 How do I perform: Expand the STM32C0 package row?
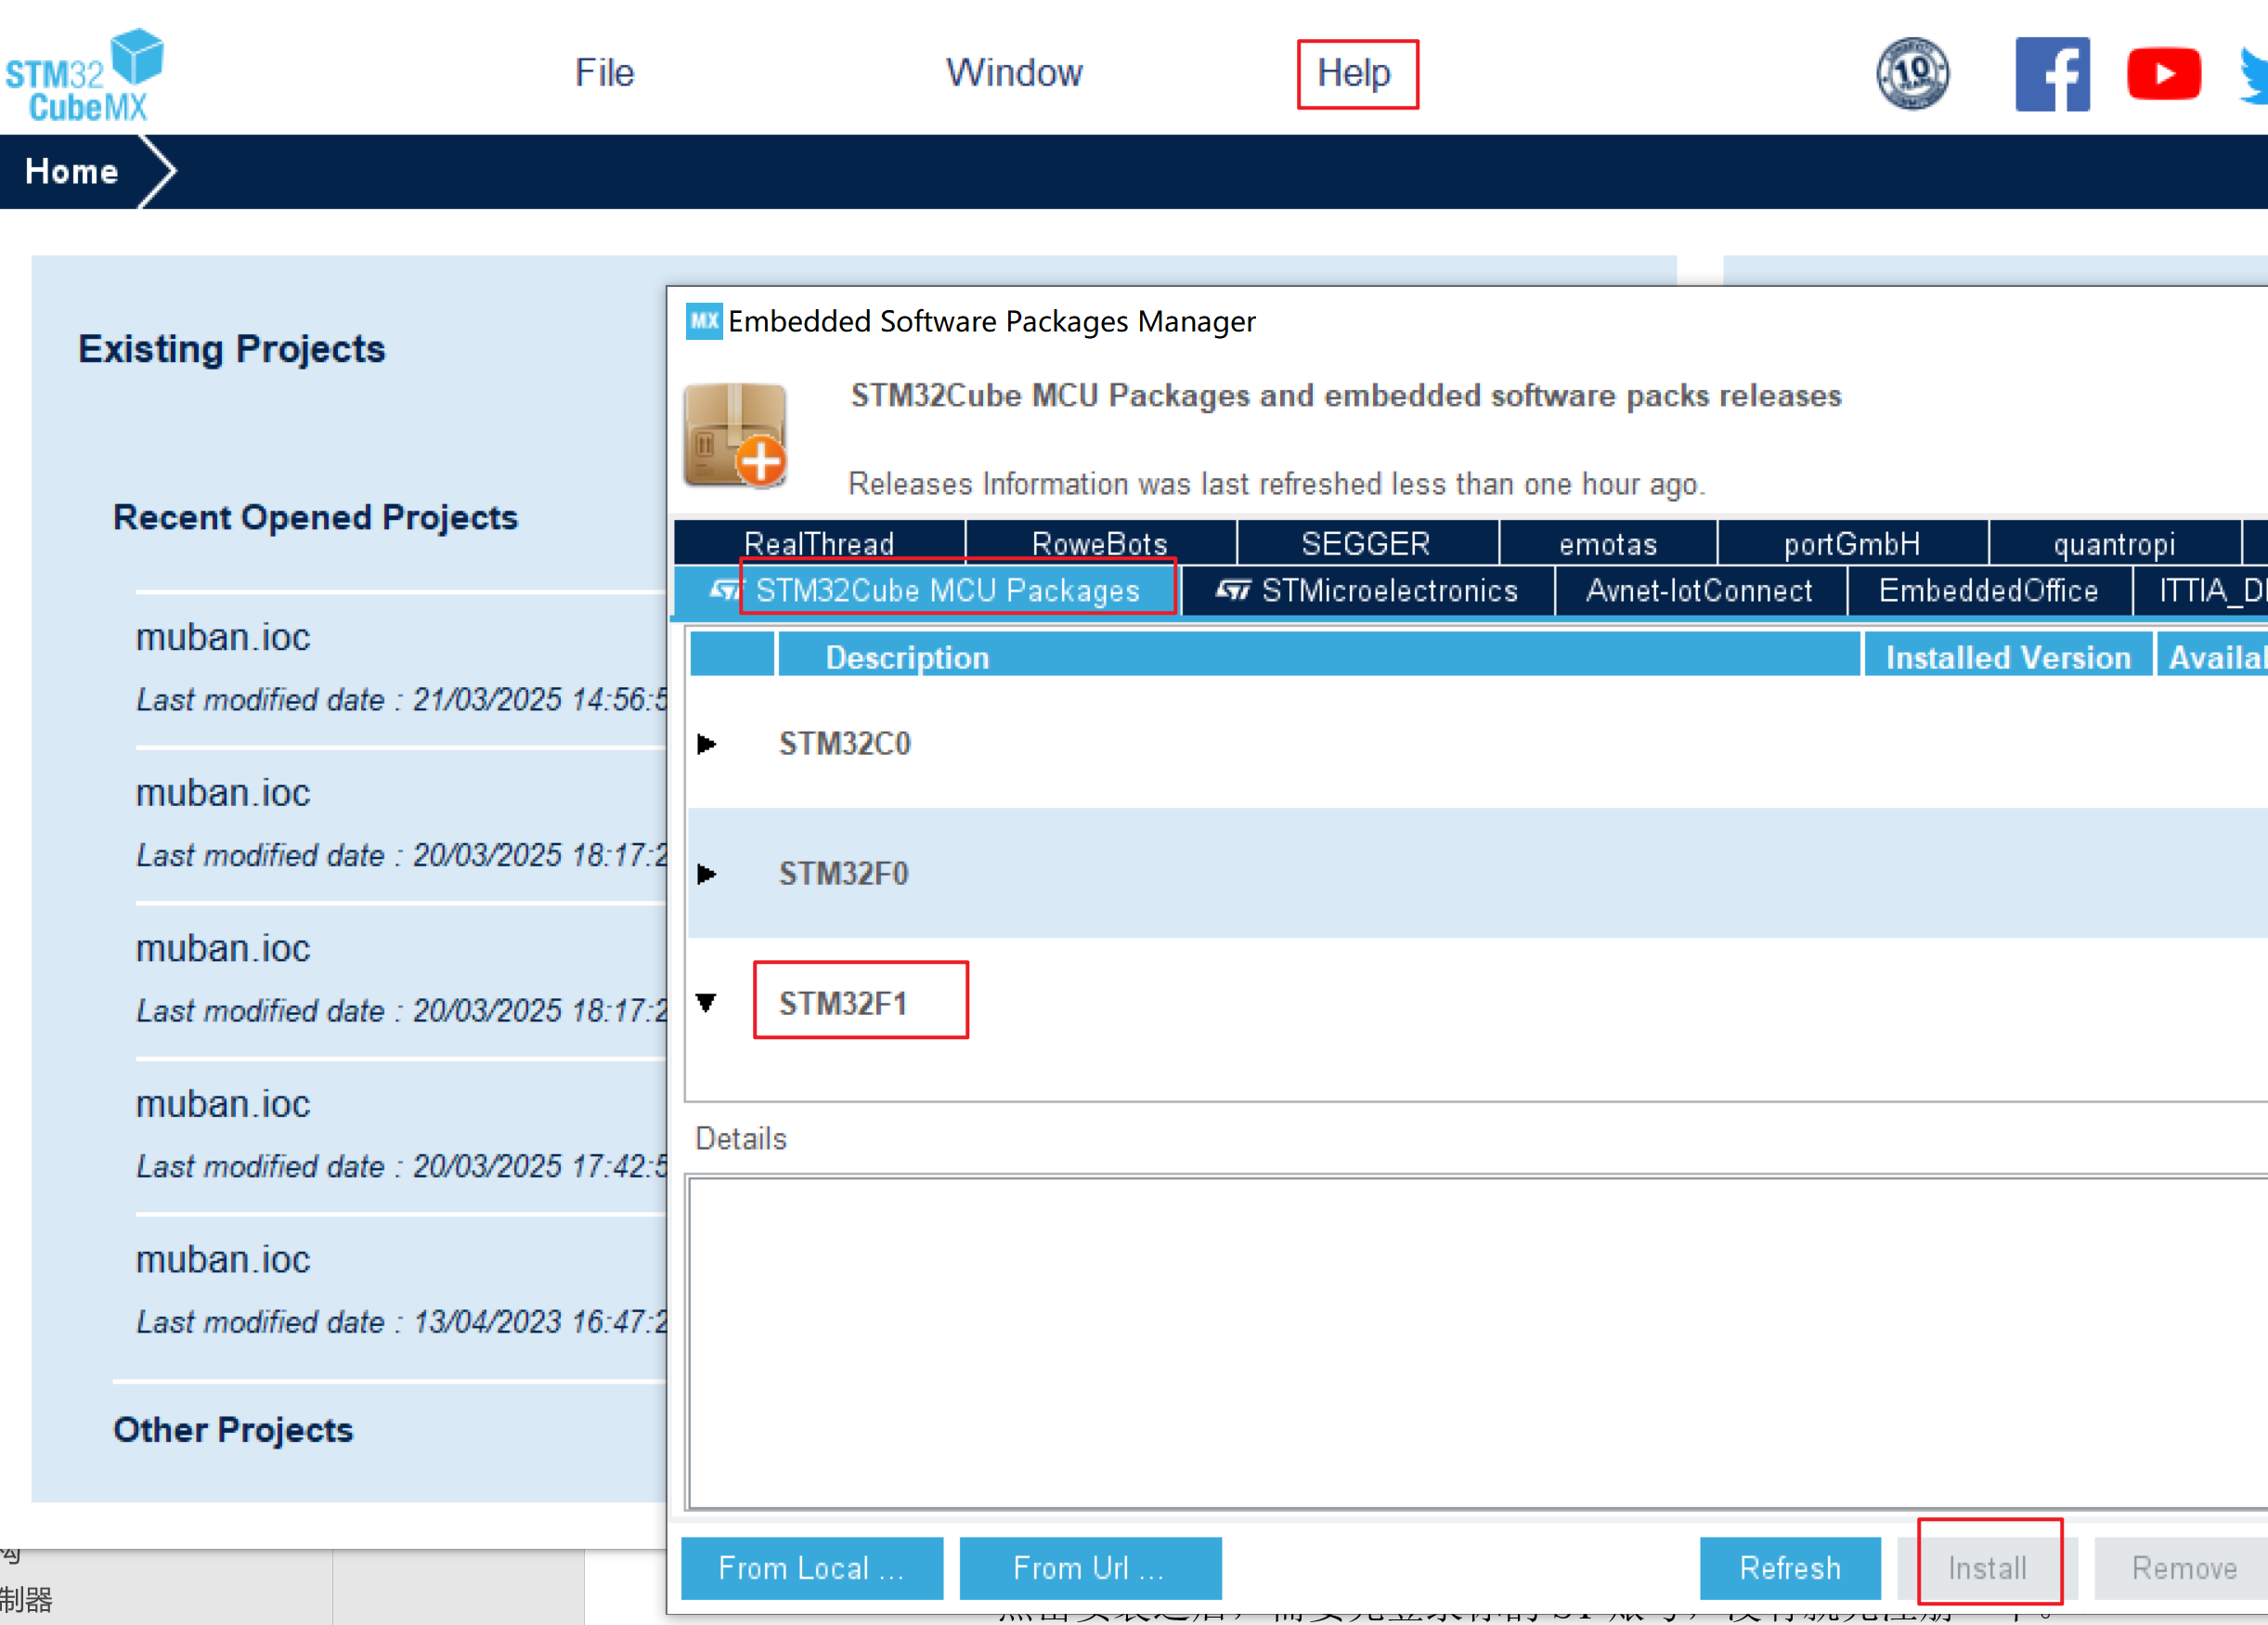[x=707, y=744]
